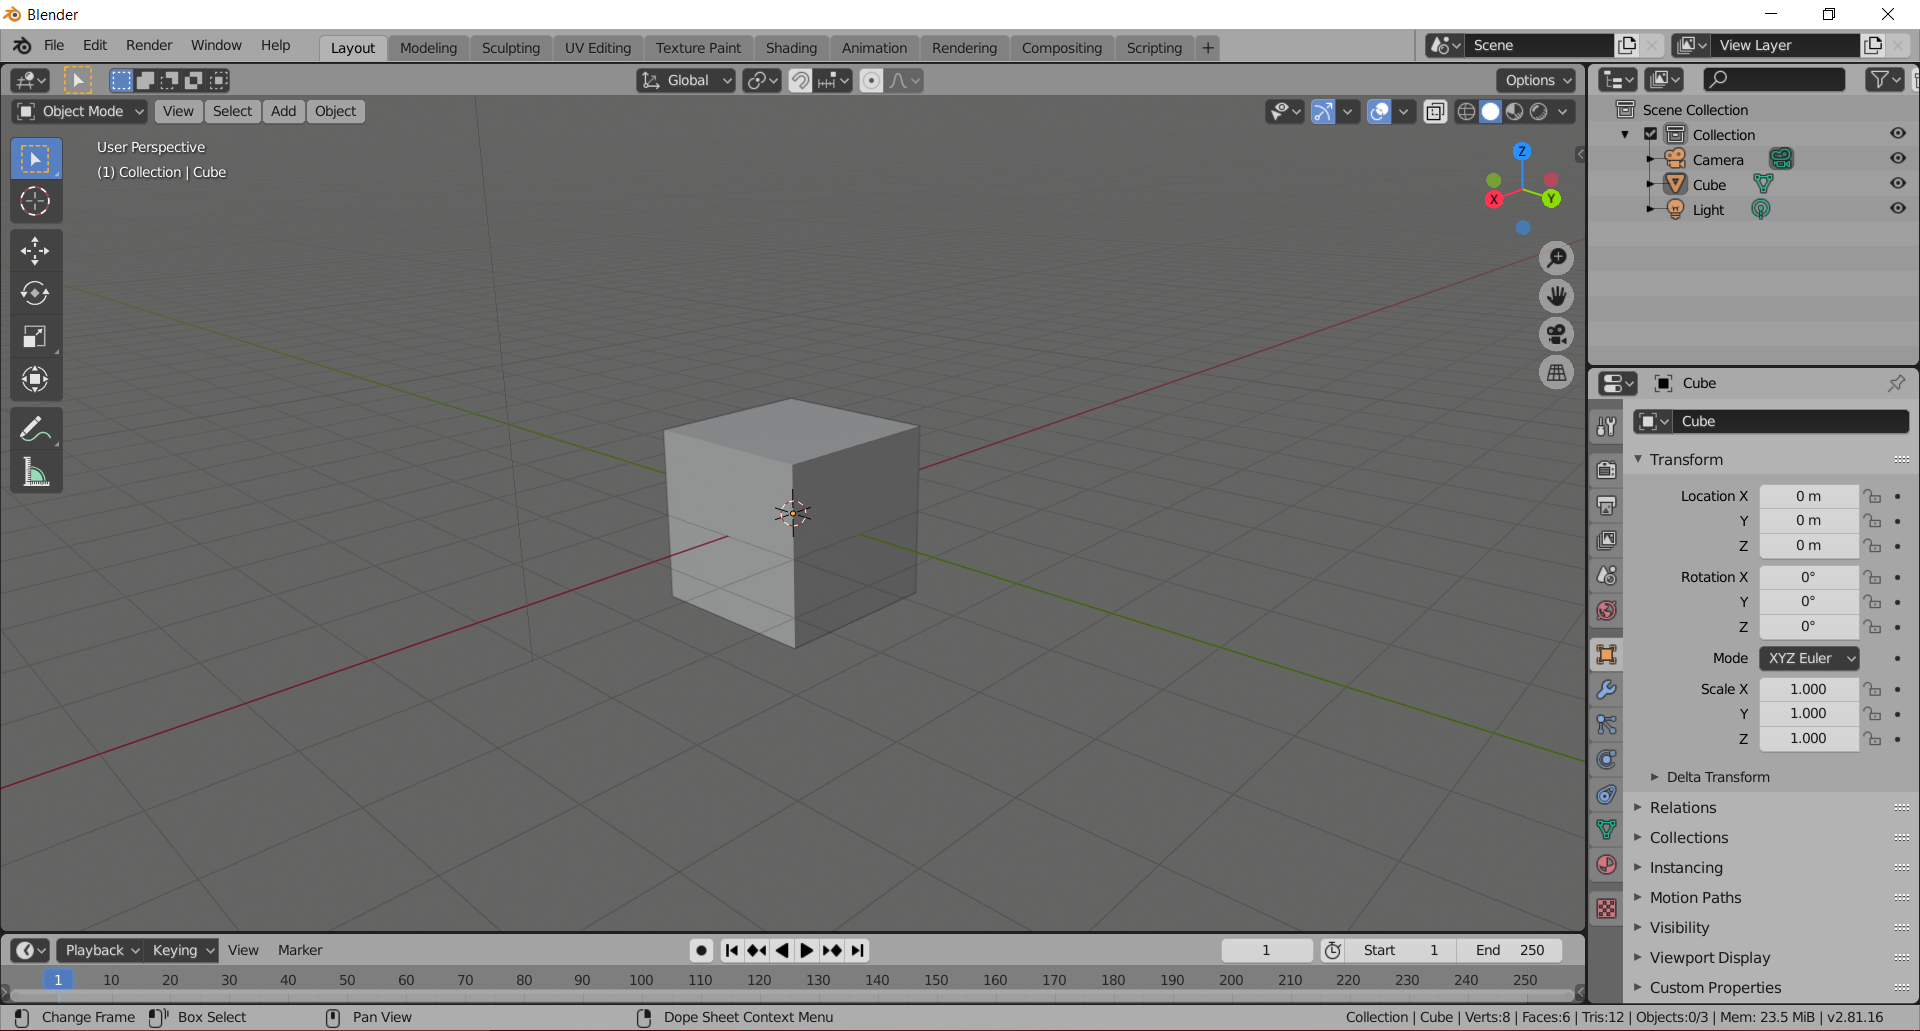Select the Rotate tool
Screen dimensions: 1920x1031
click(x=35, y=293)
